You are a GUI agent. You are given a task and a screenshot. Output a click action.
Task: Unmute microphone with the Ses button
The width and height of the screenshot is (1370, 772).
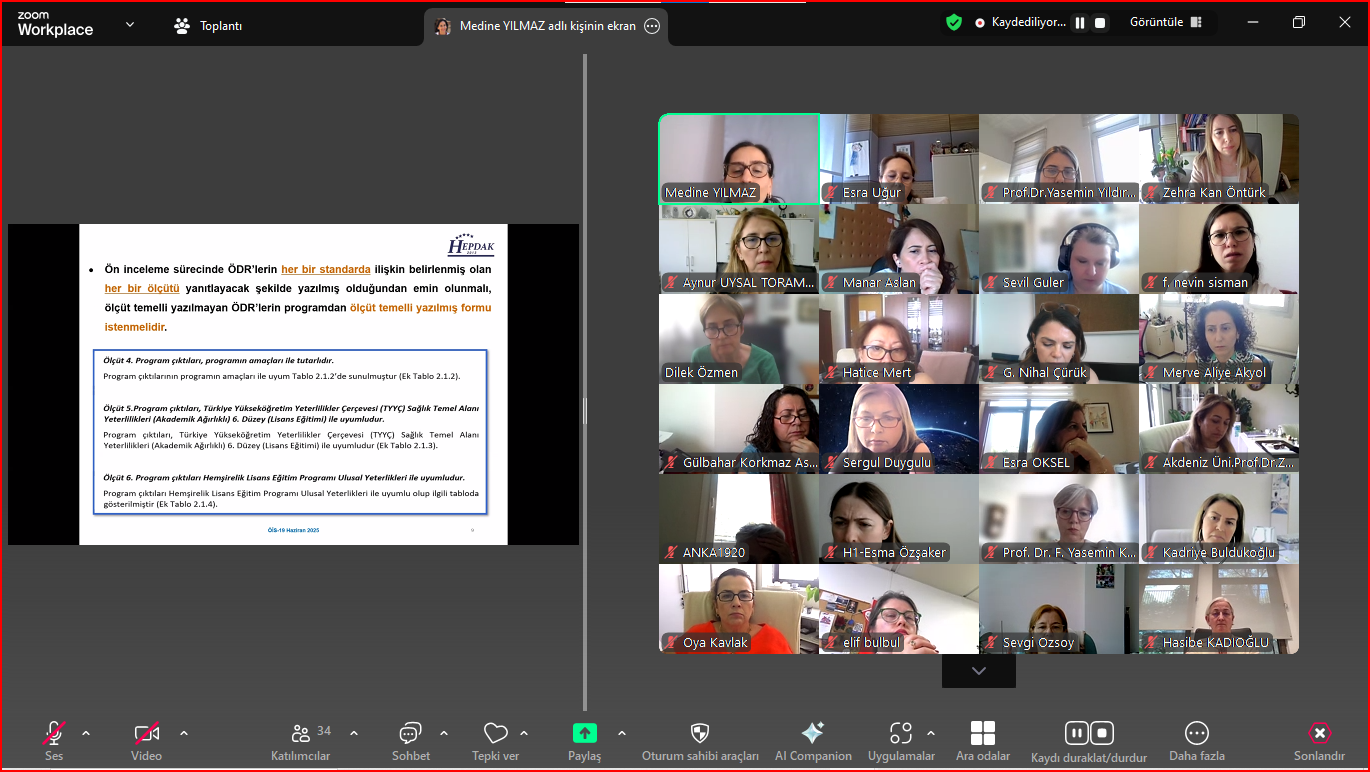(54, 734)
